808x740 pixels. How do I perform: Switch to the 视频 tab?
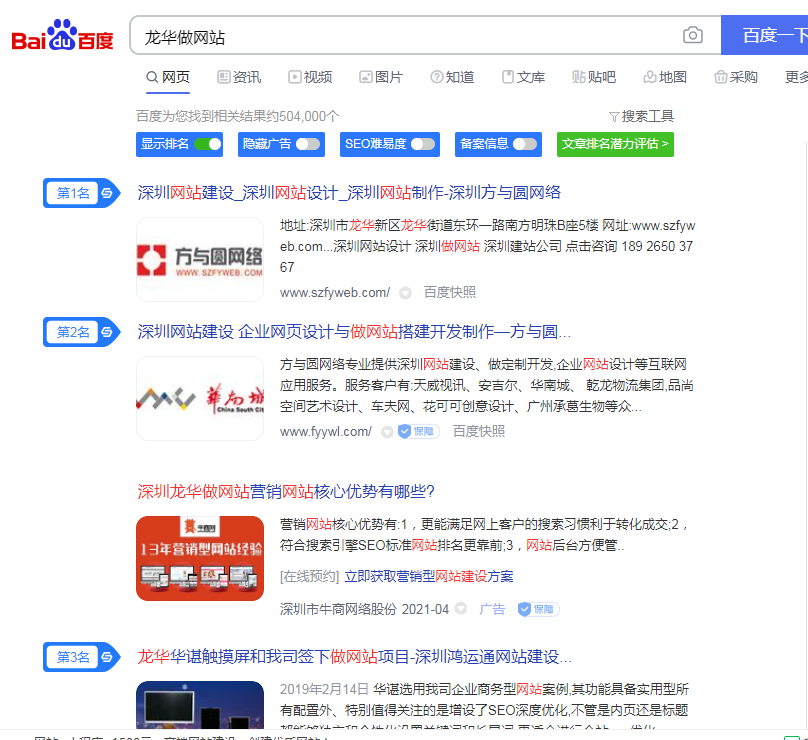pos(310,77)
